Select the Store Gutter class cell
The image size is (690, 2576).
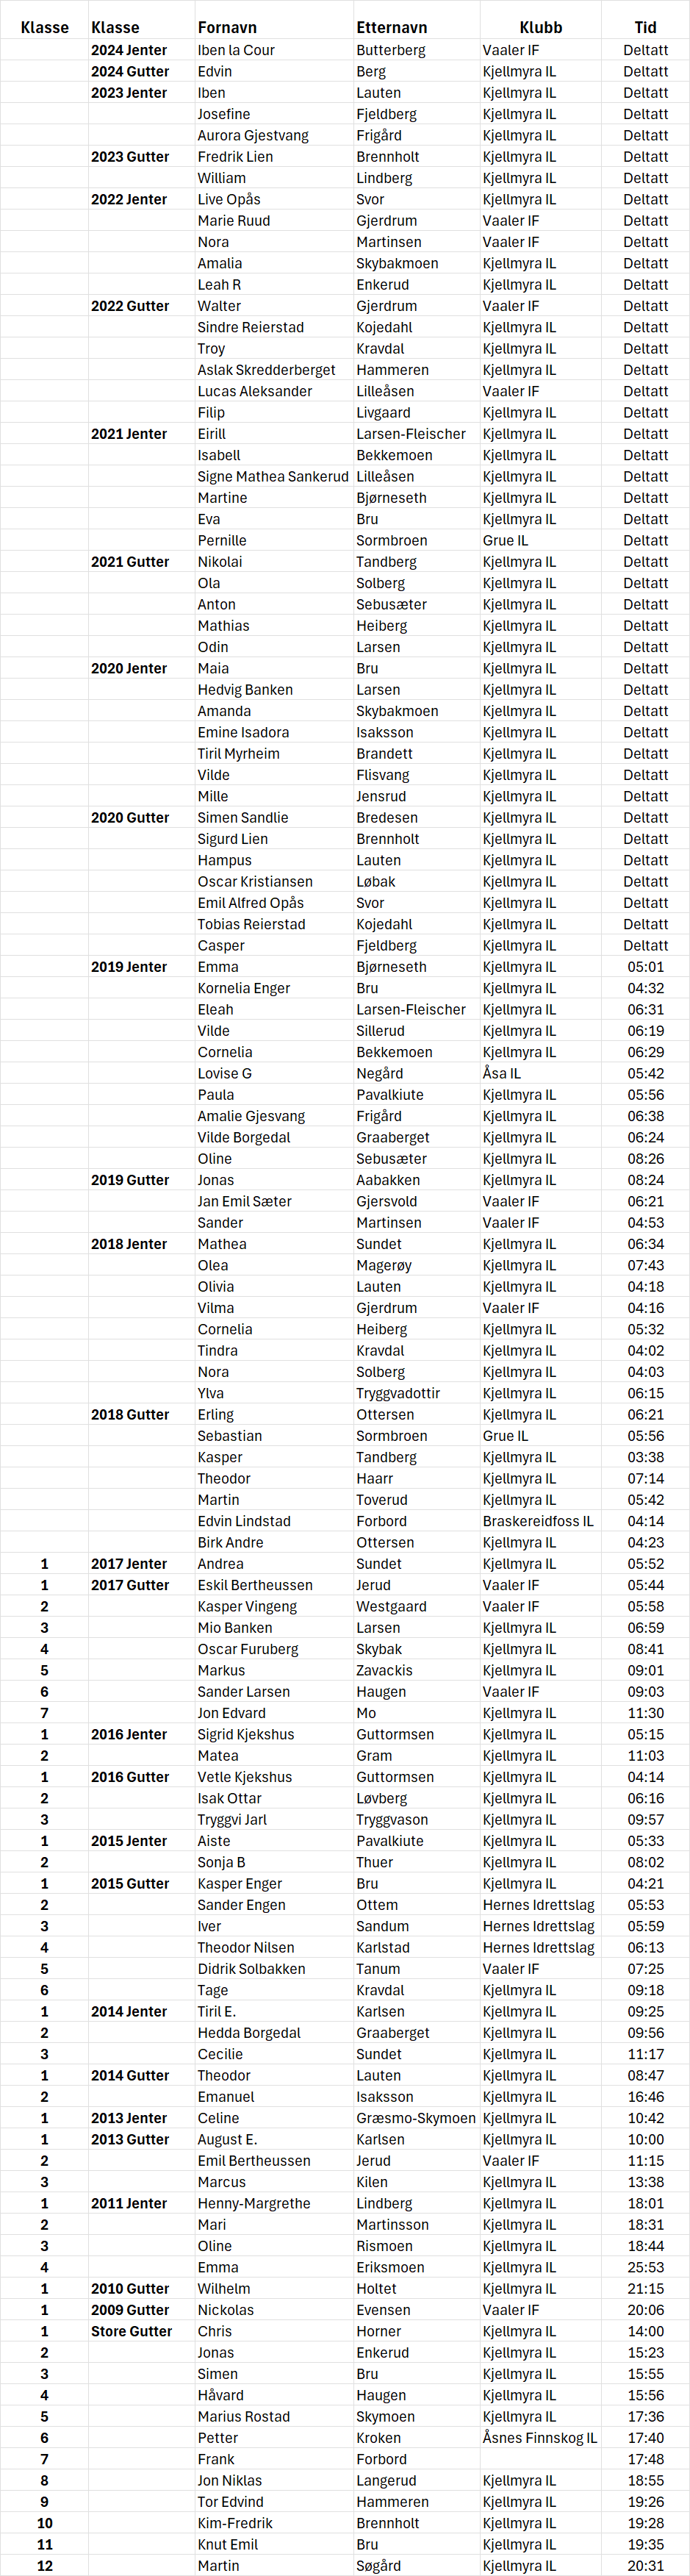point(131,2331)
